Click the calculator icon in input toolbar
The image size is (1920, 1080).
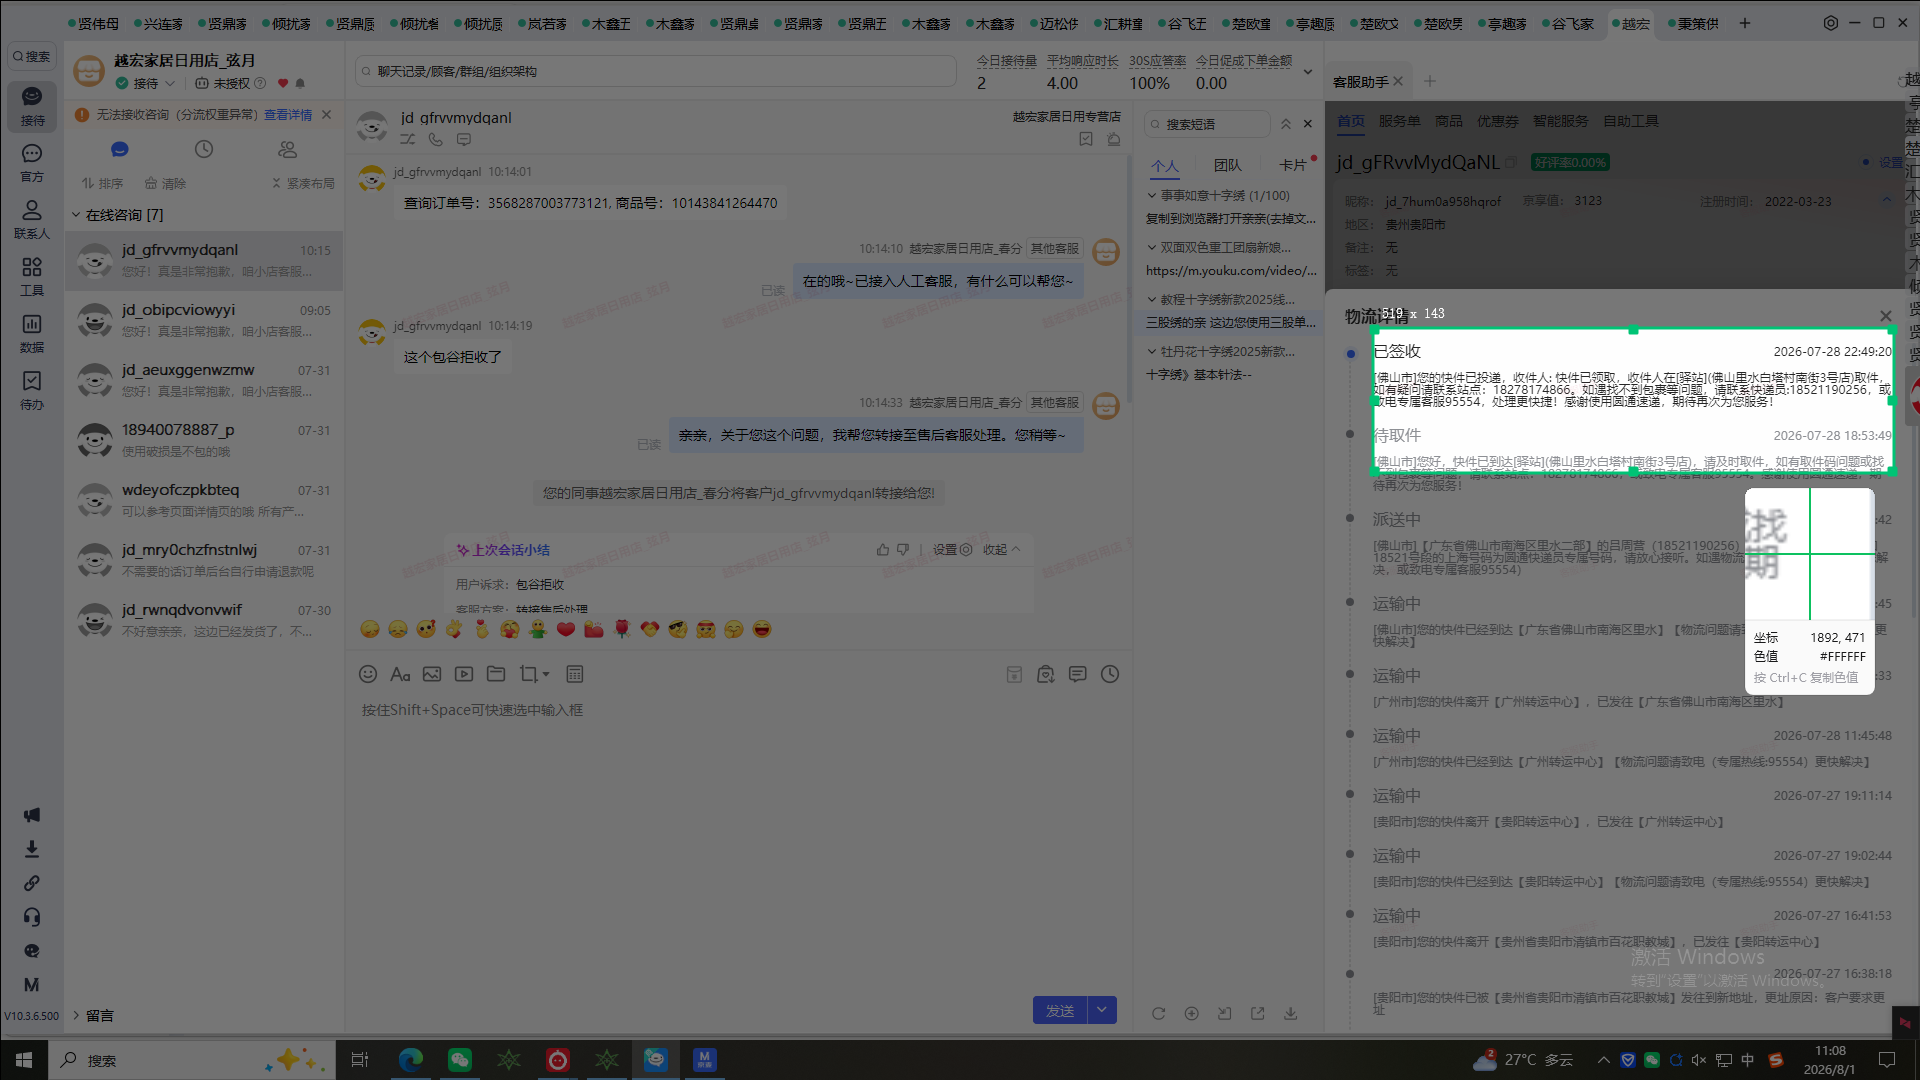575,674
